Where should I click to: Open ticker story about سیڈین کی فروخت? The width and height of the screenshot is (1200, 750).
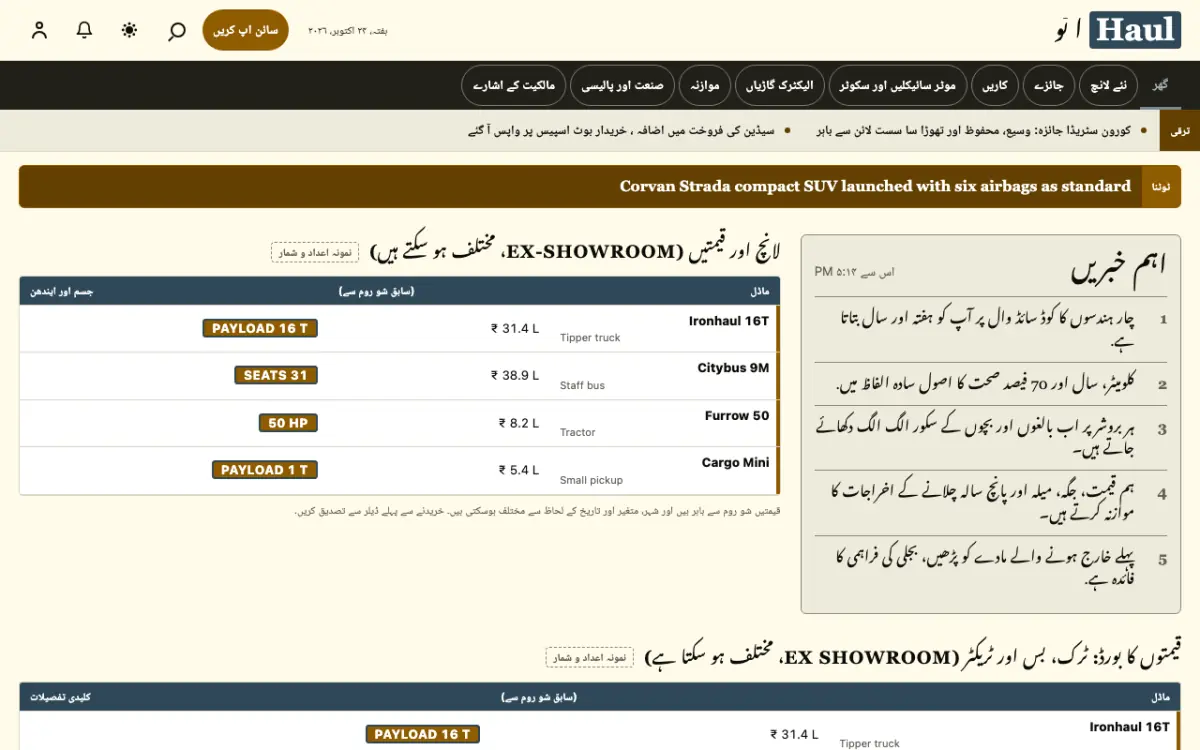(620, 131)
